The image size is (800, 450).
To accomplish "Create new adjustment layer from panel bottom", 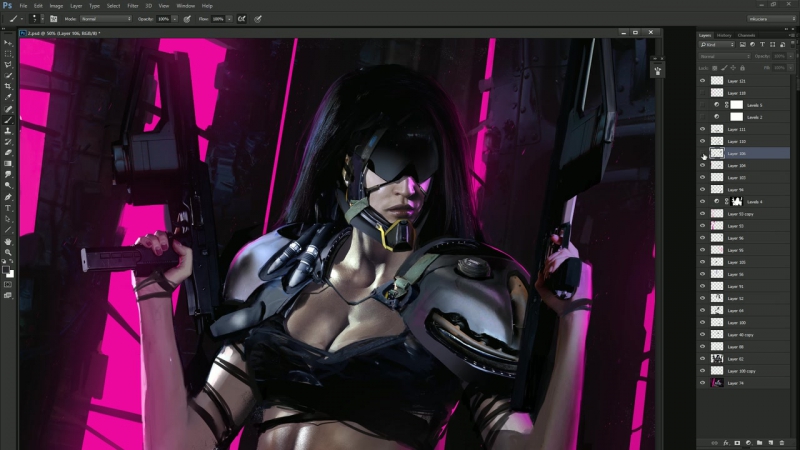I will coord(748,443).
